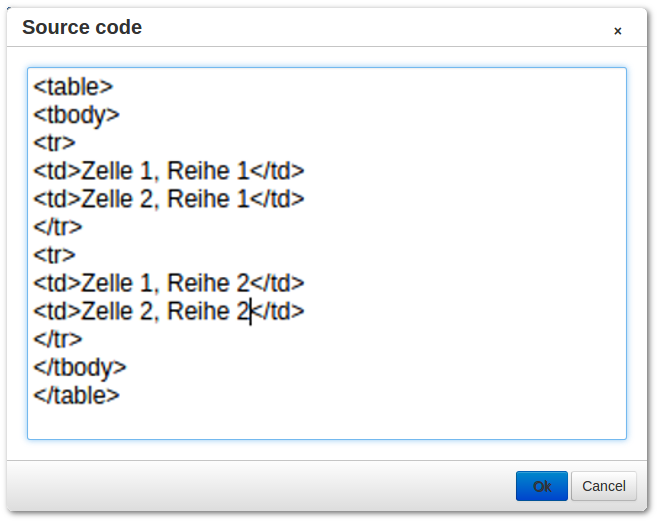The image size is (658, 522).
Task: Click the Cancel button
Action: click(603, 486)
